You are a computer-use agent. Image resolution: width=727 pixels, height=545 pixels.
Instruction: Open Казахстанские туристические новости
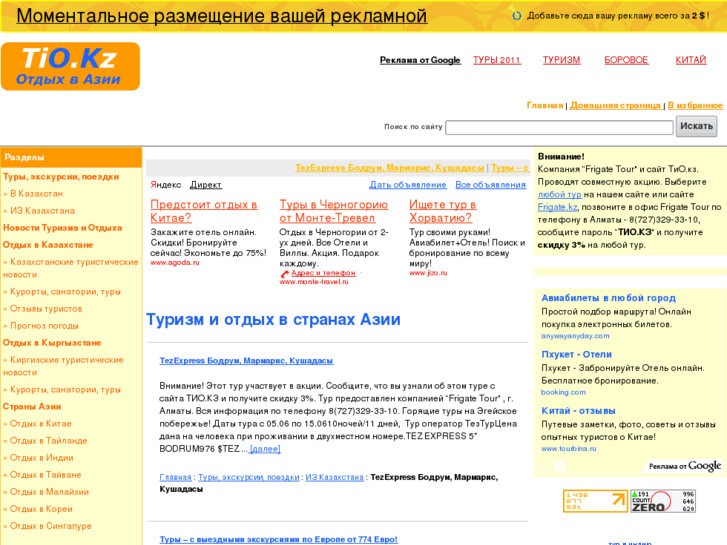click(70, 268)
